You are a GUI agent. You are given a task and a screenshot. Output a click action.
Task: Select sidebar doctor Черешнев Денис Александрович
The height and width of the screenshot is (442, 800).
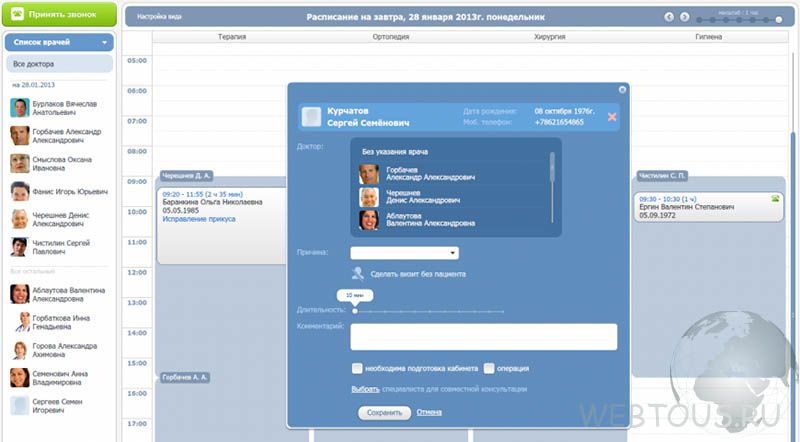point(60,219)
